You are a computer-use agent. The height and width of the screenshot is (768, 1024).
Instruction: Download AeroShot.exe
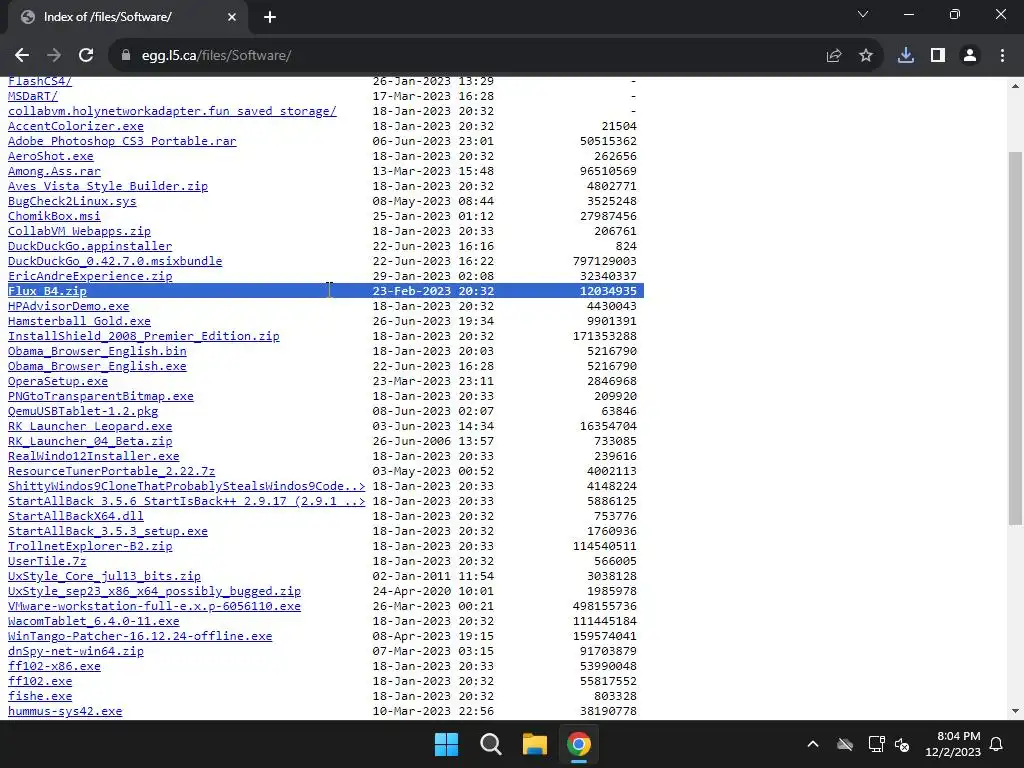click(x=51, y=156)
